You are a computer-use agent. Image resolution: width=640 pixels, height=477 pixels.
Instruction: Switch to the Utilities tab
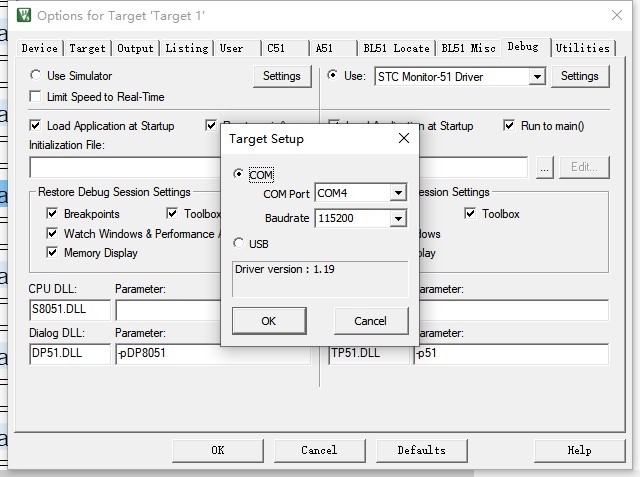[583, 49]
